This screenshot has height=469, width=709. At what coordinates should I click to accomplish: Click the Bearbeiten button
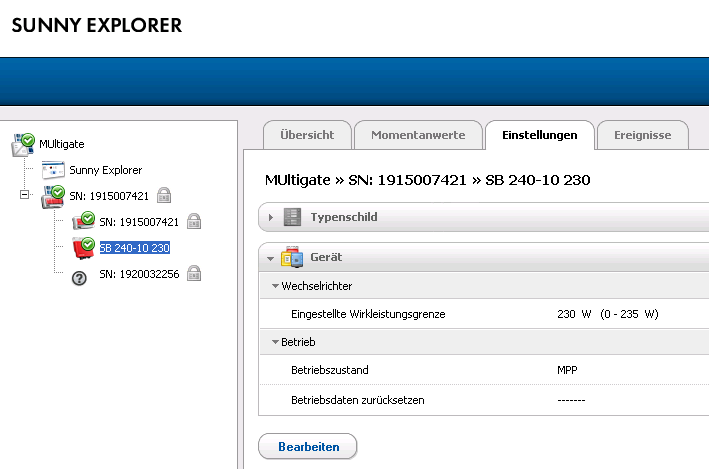click(307, 446)
